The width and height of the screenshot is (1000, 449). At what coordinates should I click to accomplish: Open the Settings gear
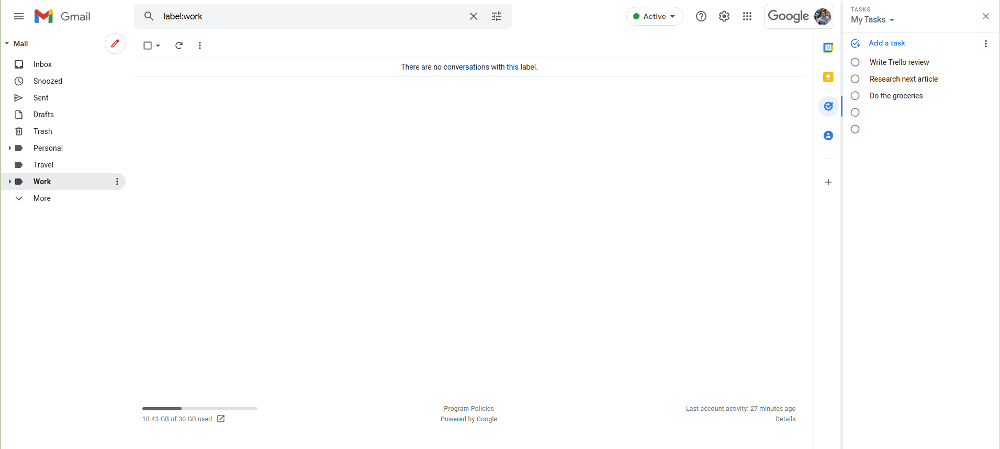point(724,16)
